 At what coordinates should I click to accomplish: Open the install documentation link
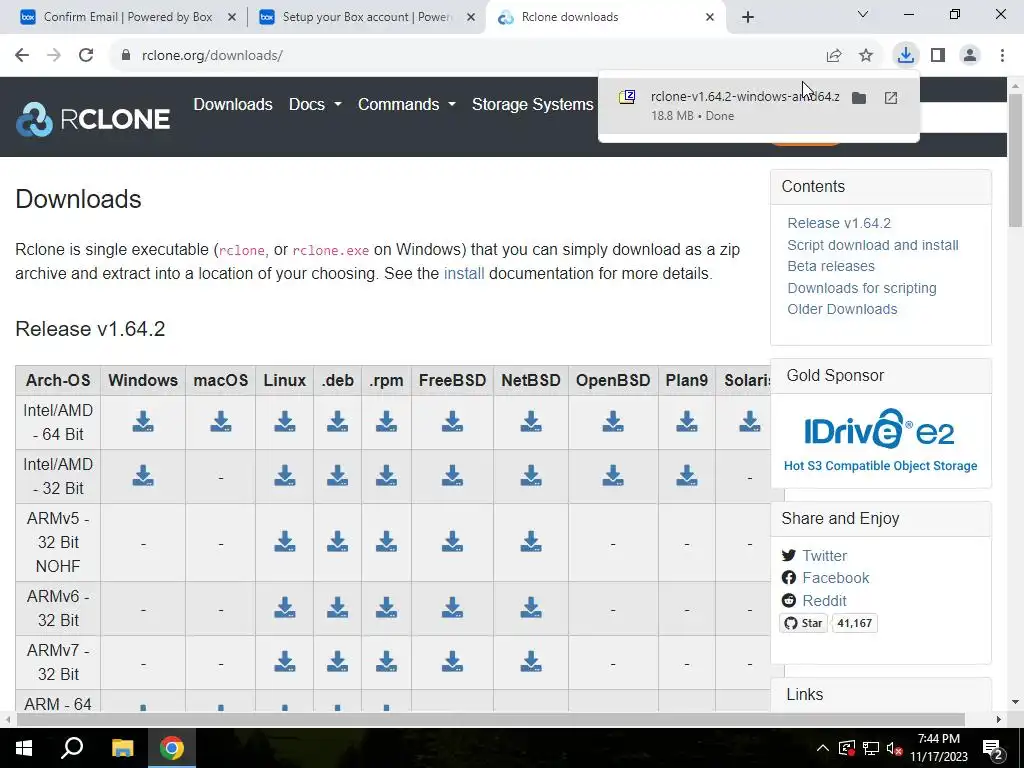click(x=464, y=273)
